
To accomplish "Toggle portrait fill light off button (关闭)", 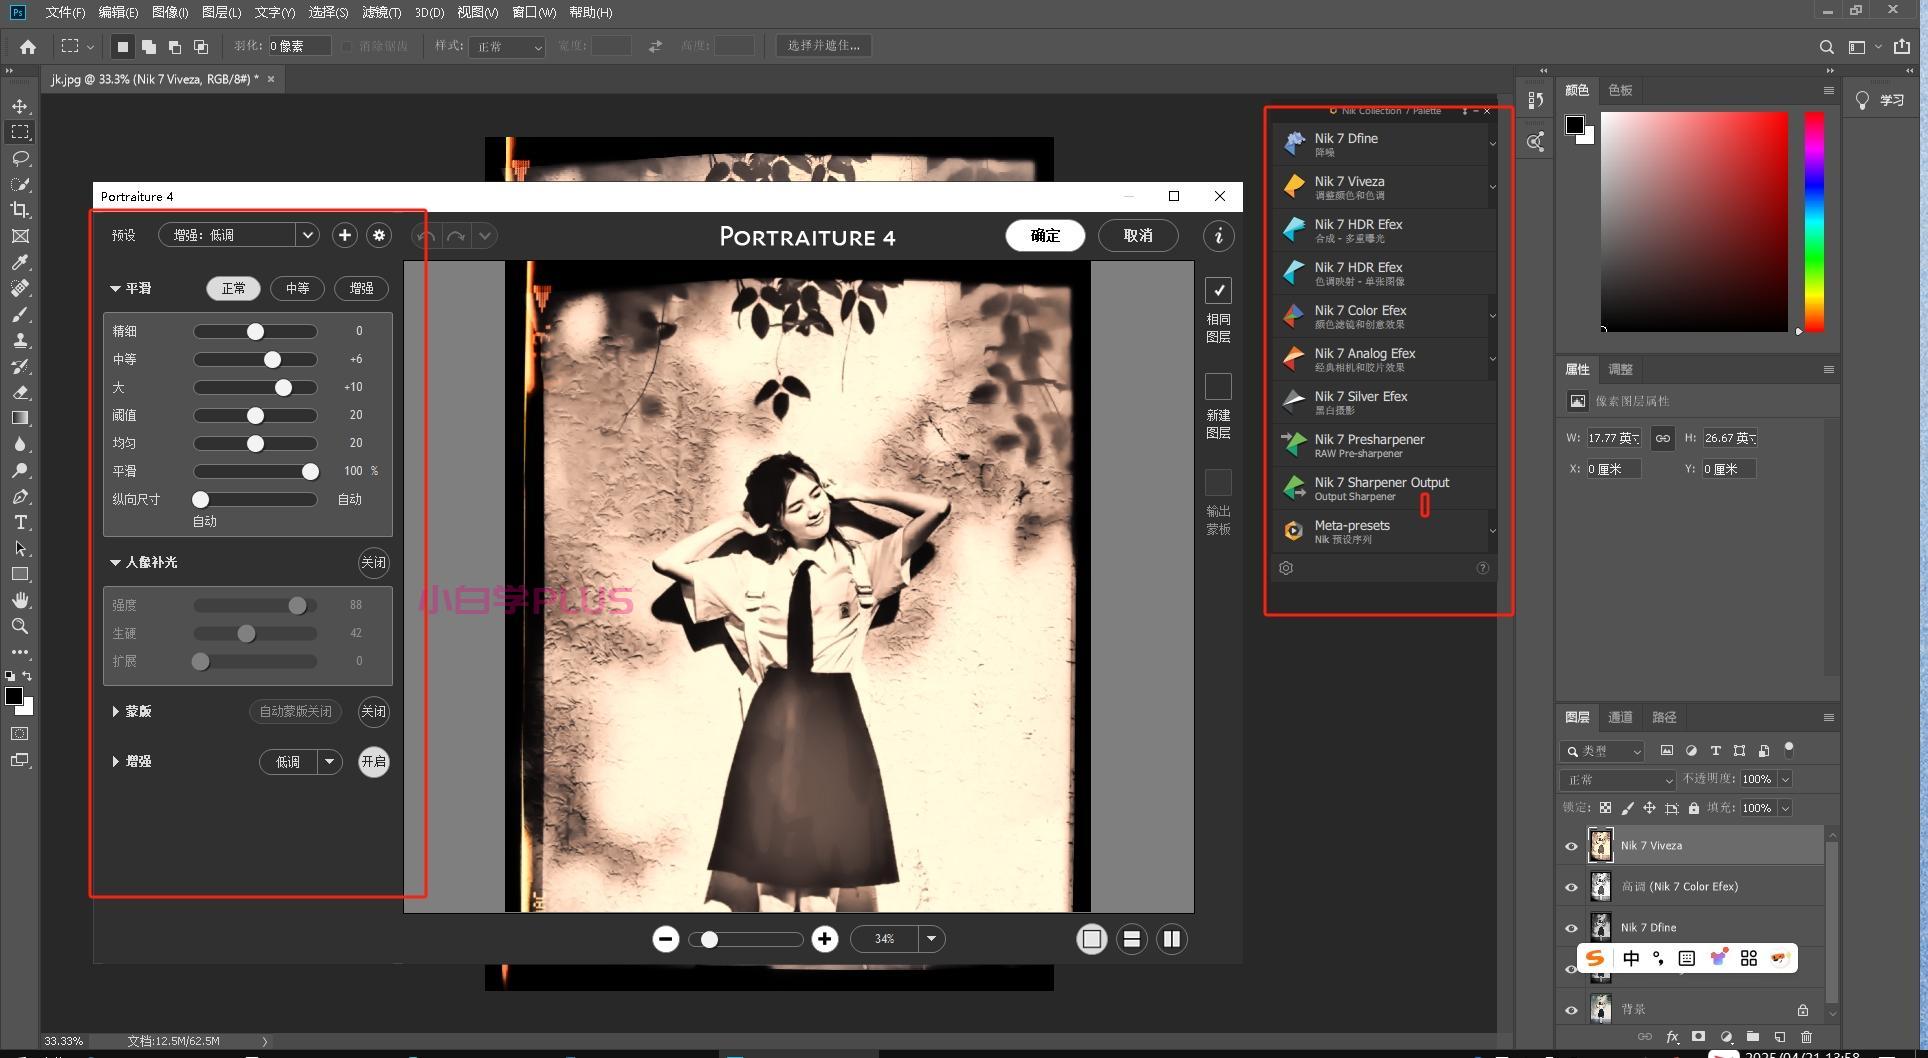I will click(x=374, y=563).
